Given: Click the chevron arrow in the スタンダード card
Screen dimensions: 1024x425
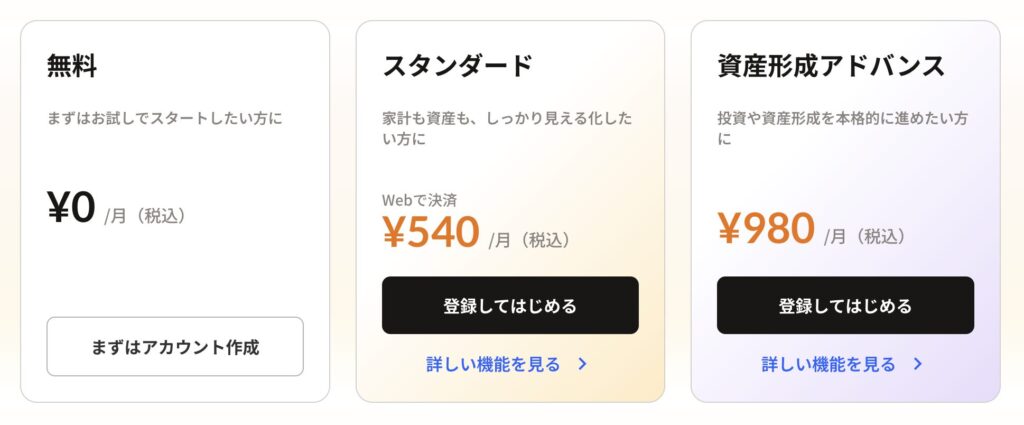Looking at the screenshot, I should 583,364.
